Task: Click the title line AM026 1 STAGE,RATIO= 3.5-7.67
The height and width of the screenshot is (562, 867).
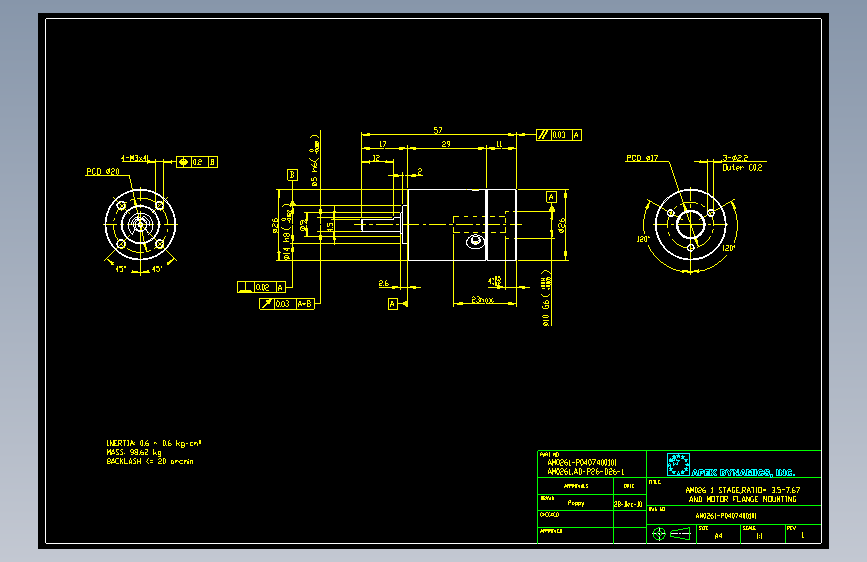Action: pyautogui.click(x=743, y=490)
